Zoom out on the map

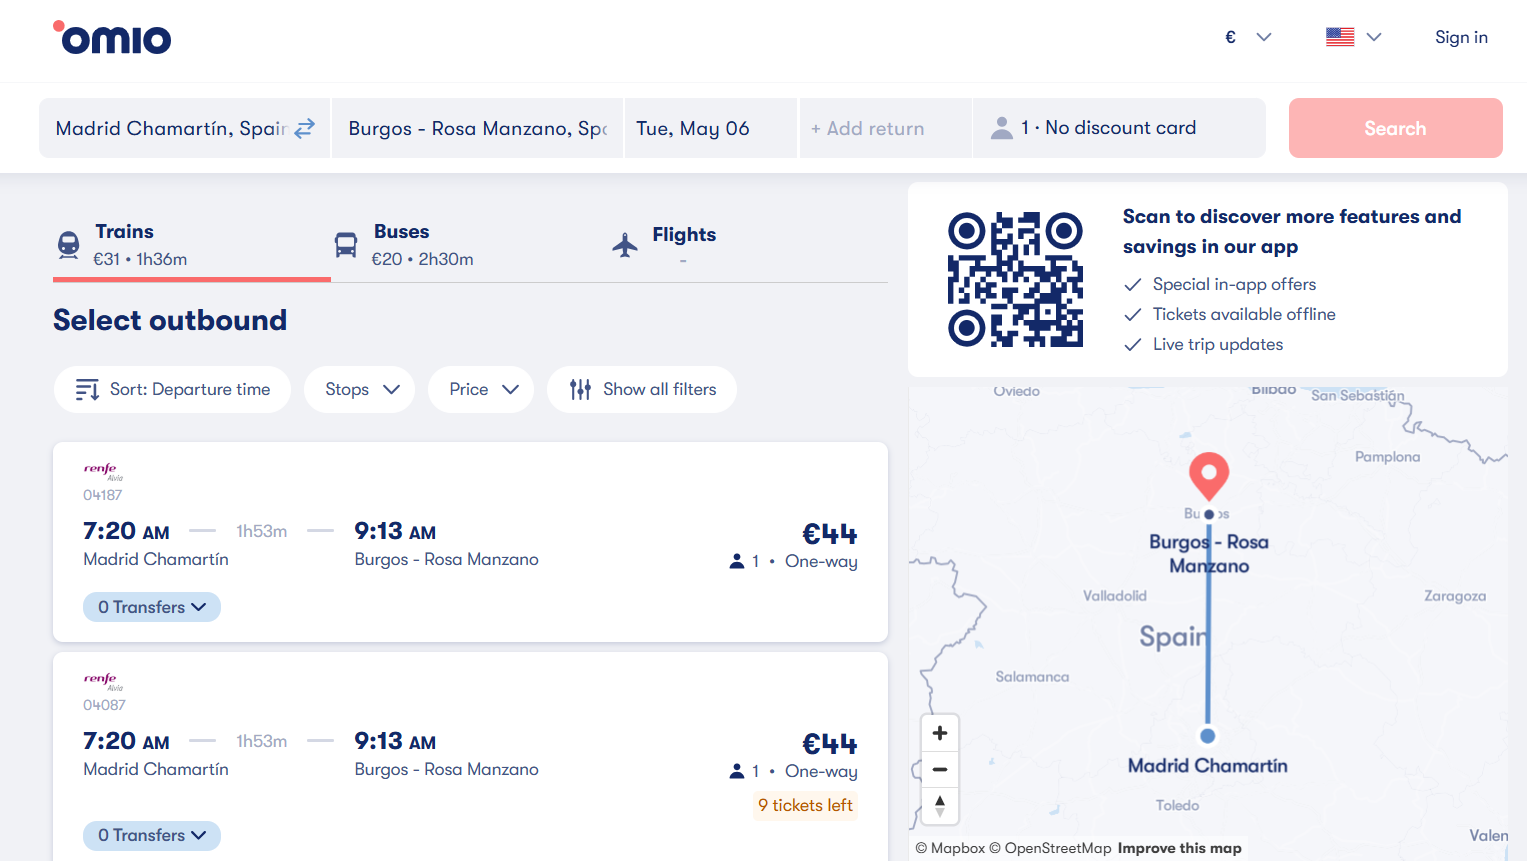pos(940,769)
